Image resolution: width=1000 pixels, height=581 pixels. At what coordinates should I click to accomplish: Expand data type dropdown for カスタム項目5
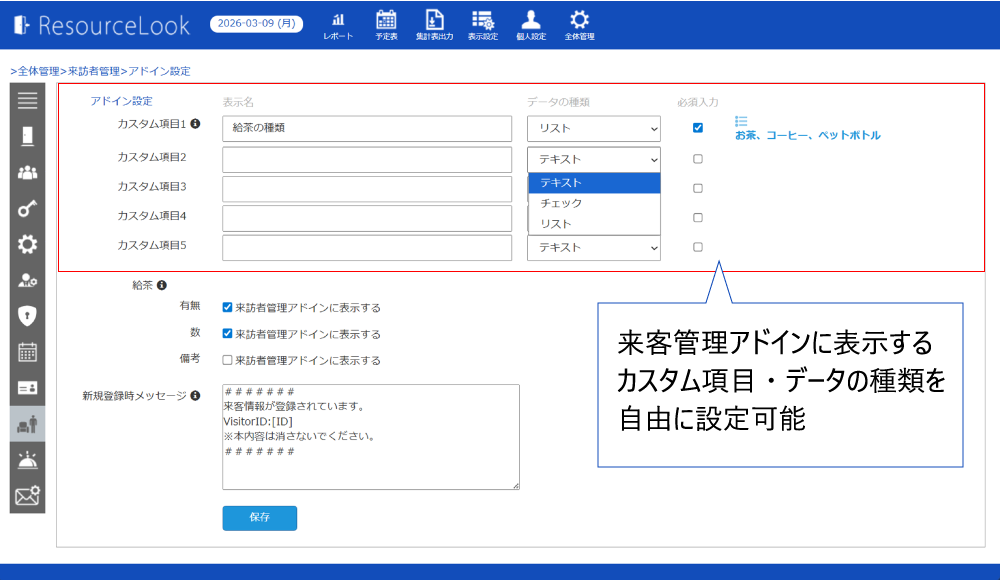[594, 248]
